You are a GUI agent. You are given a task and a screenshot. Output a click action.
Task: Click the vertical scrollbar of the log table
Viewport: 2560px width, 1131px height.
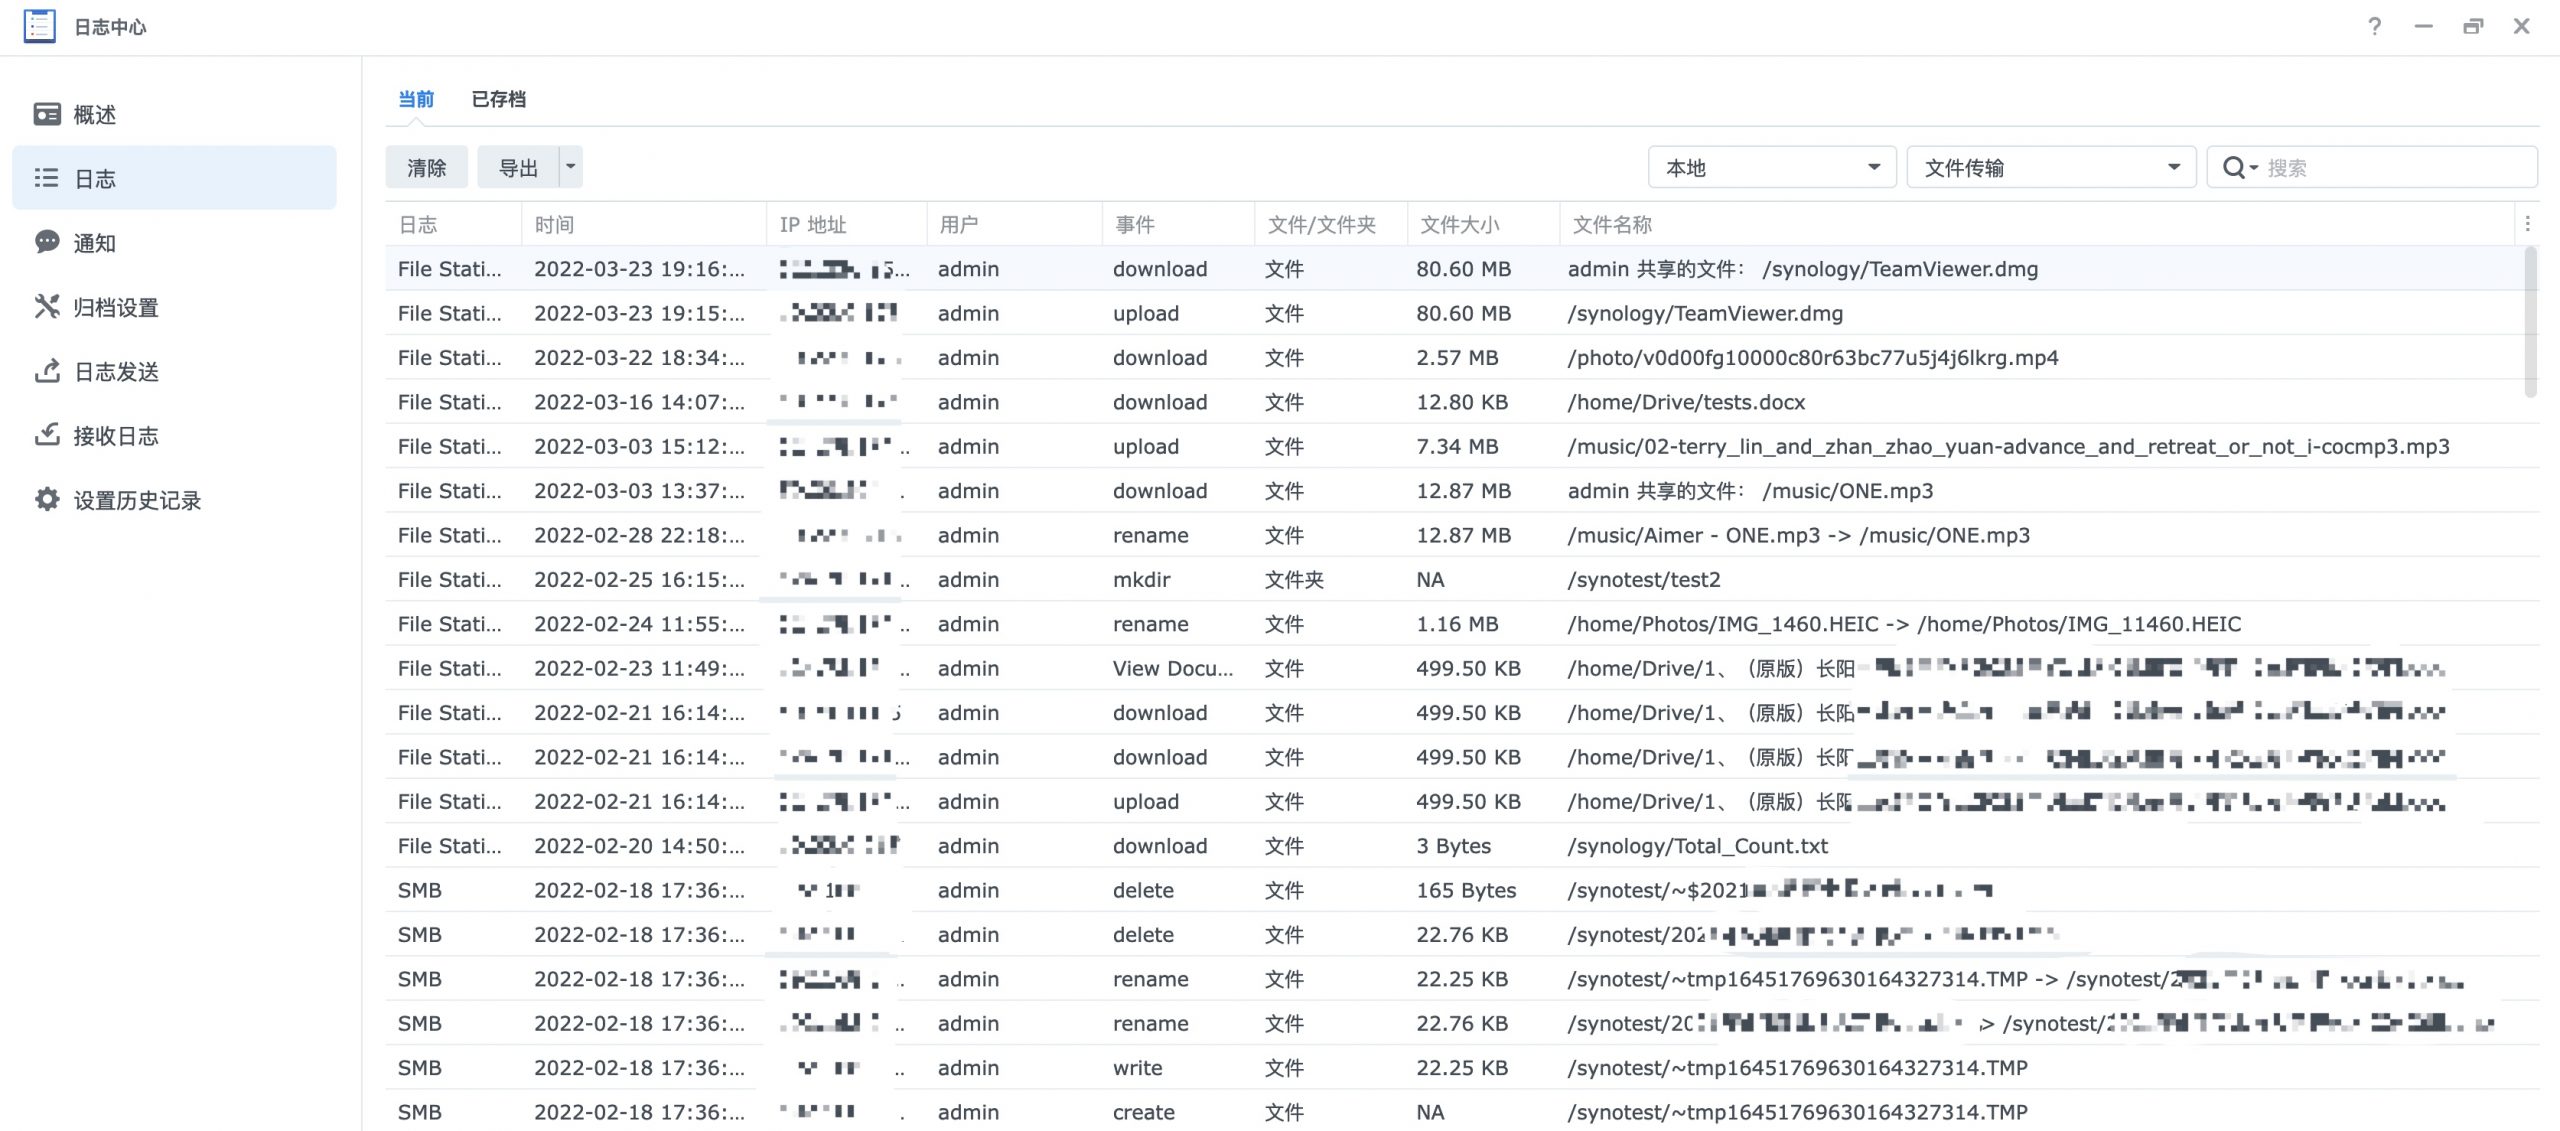(2530, 322)
